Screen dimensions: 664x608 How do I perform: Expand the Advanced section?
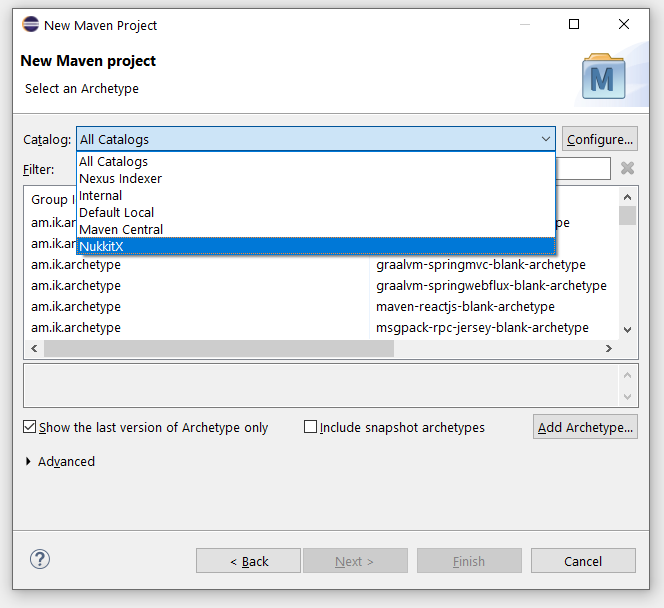(x=29, y=462)
